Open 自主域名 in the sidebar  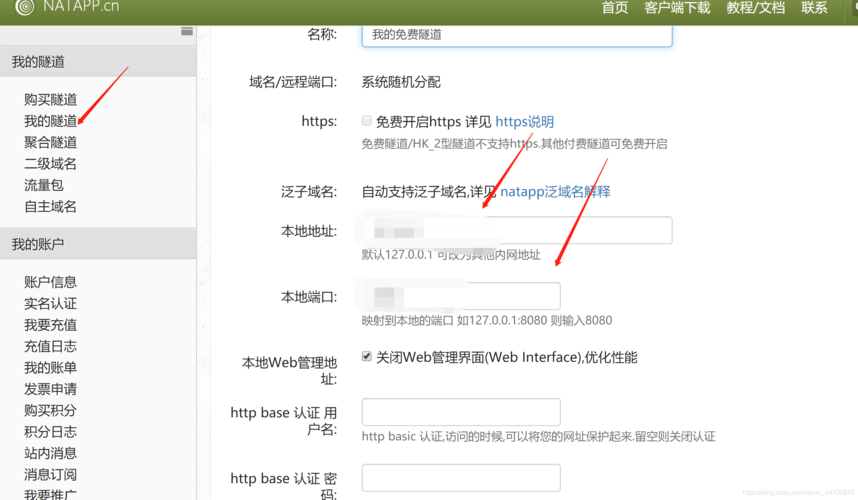coord(50,206)
